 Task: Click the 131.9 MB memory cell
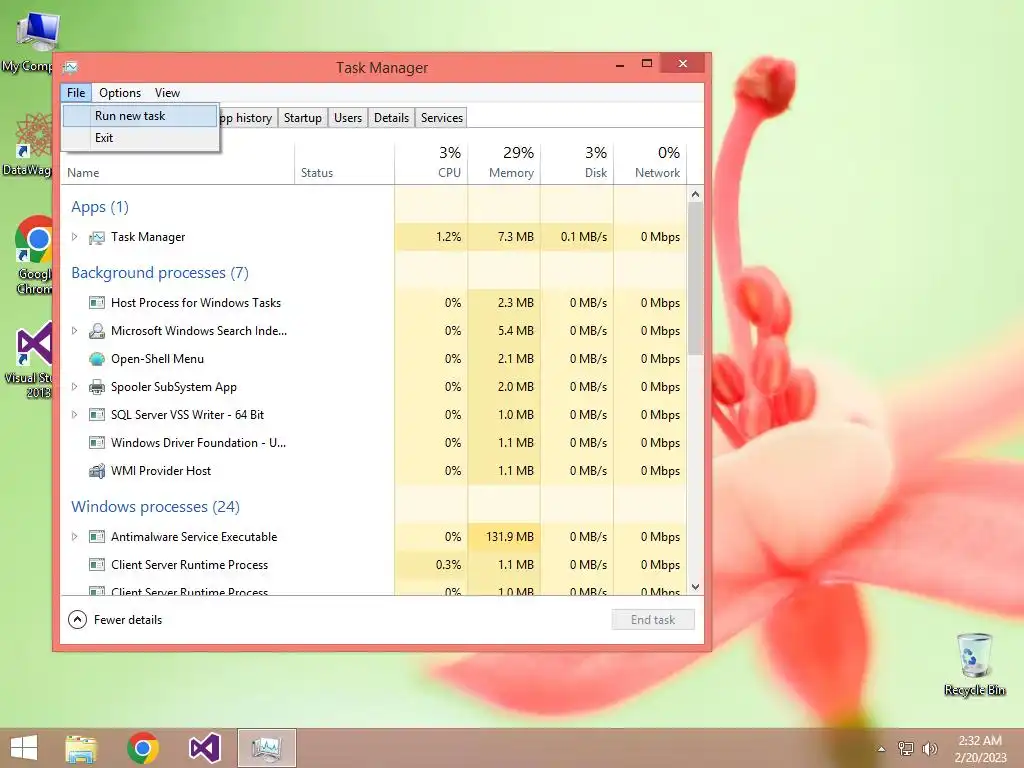(504, 537)
